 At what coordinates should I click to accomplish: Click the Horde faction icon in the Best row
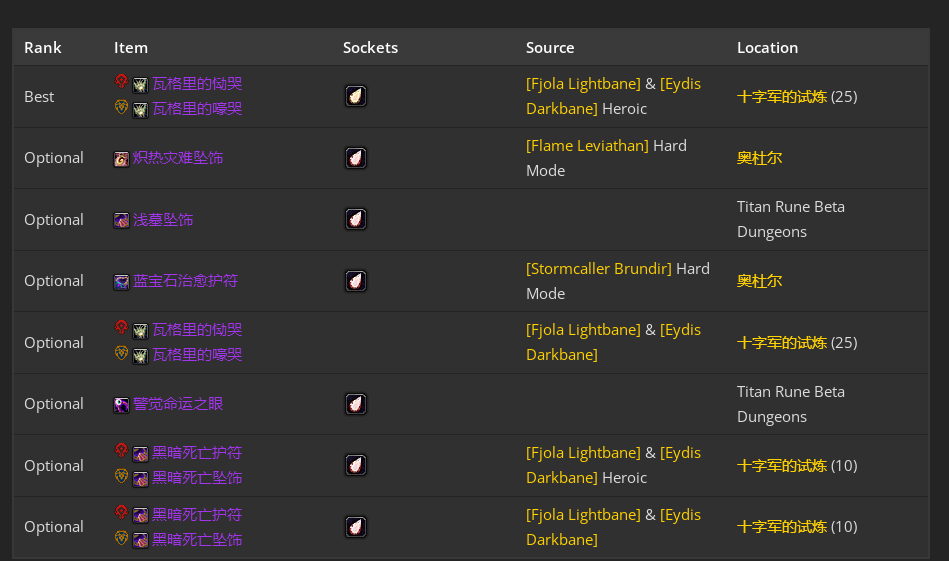tap(121, 82)
